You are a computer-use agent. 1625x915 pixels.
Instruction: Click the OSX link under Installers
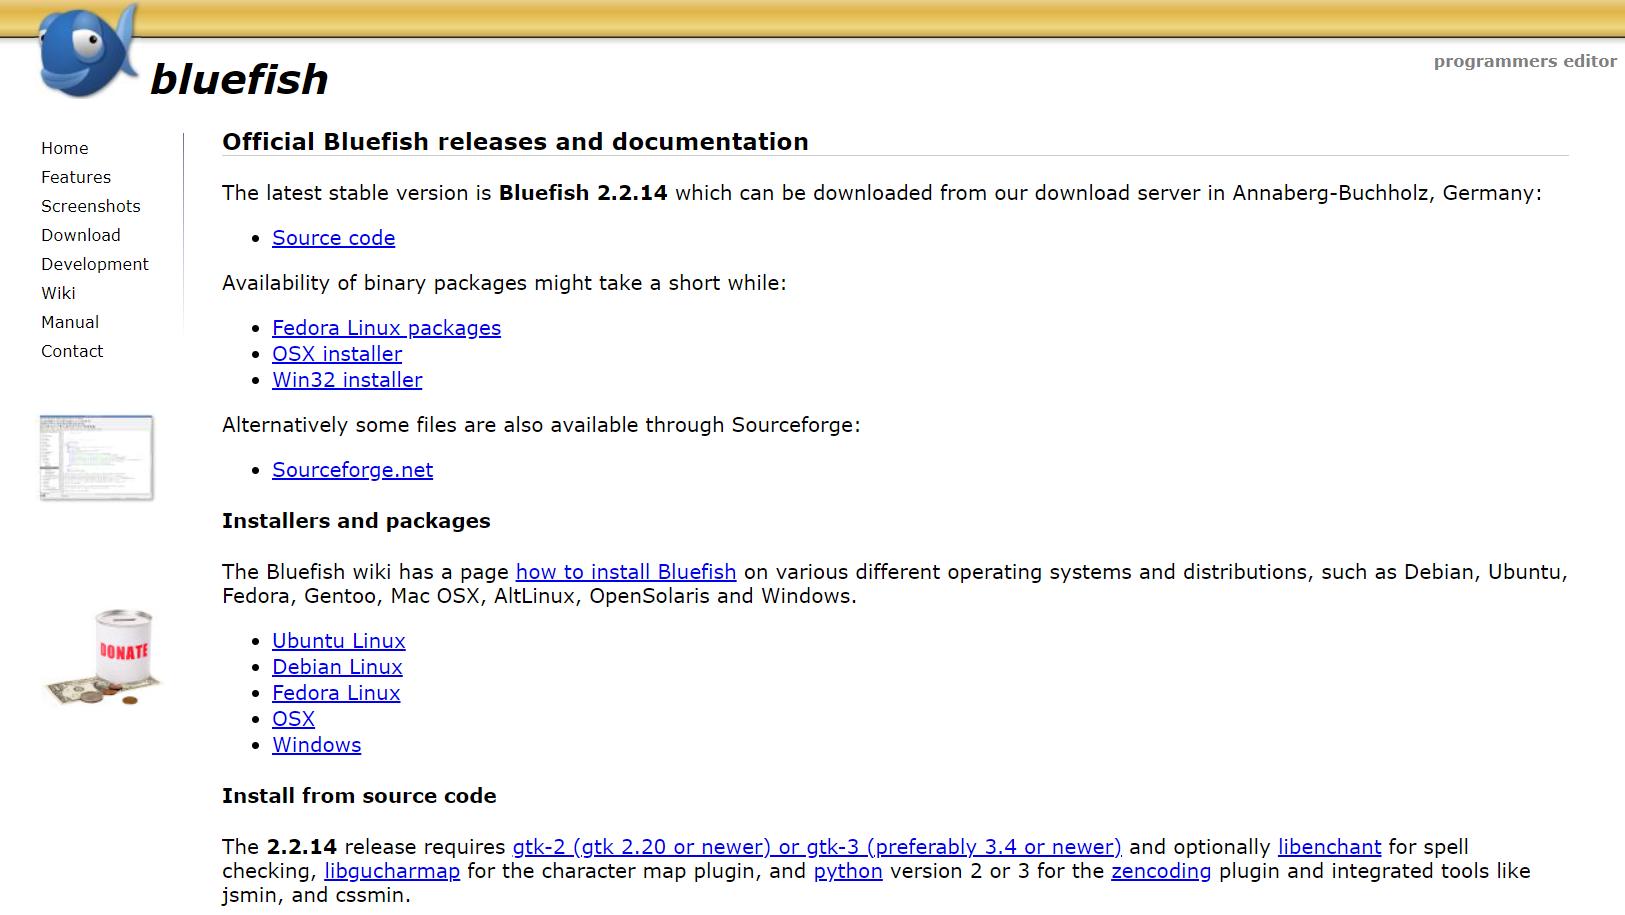(293, 719)
